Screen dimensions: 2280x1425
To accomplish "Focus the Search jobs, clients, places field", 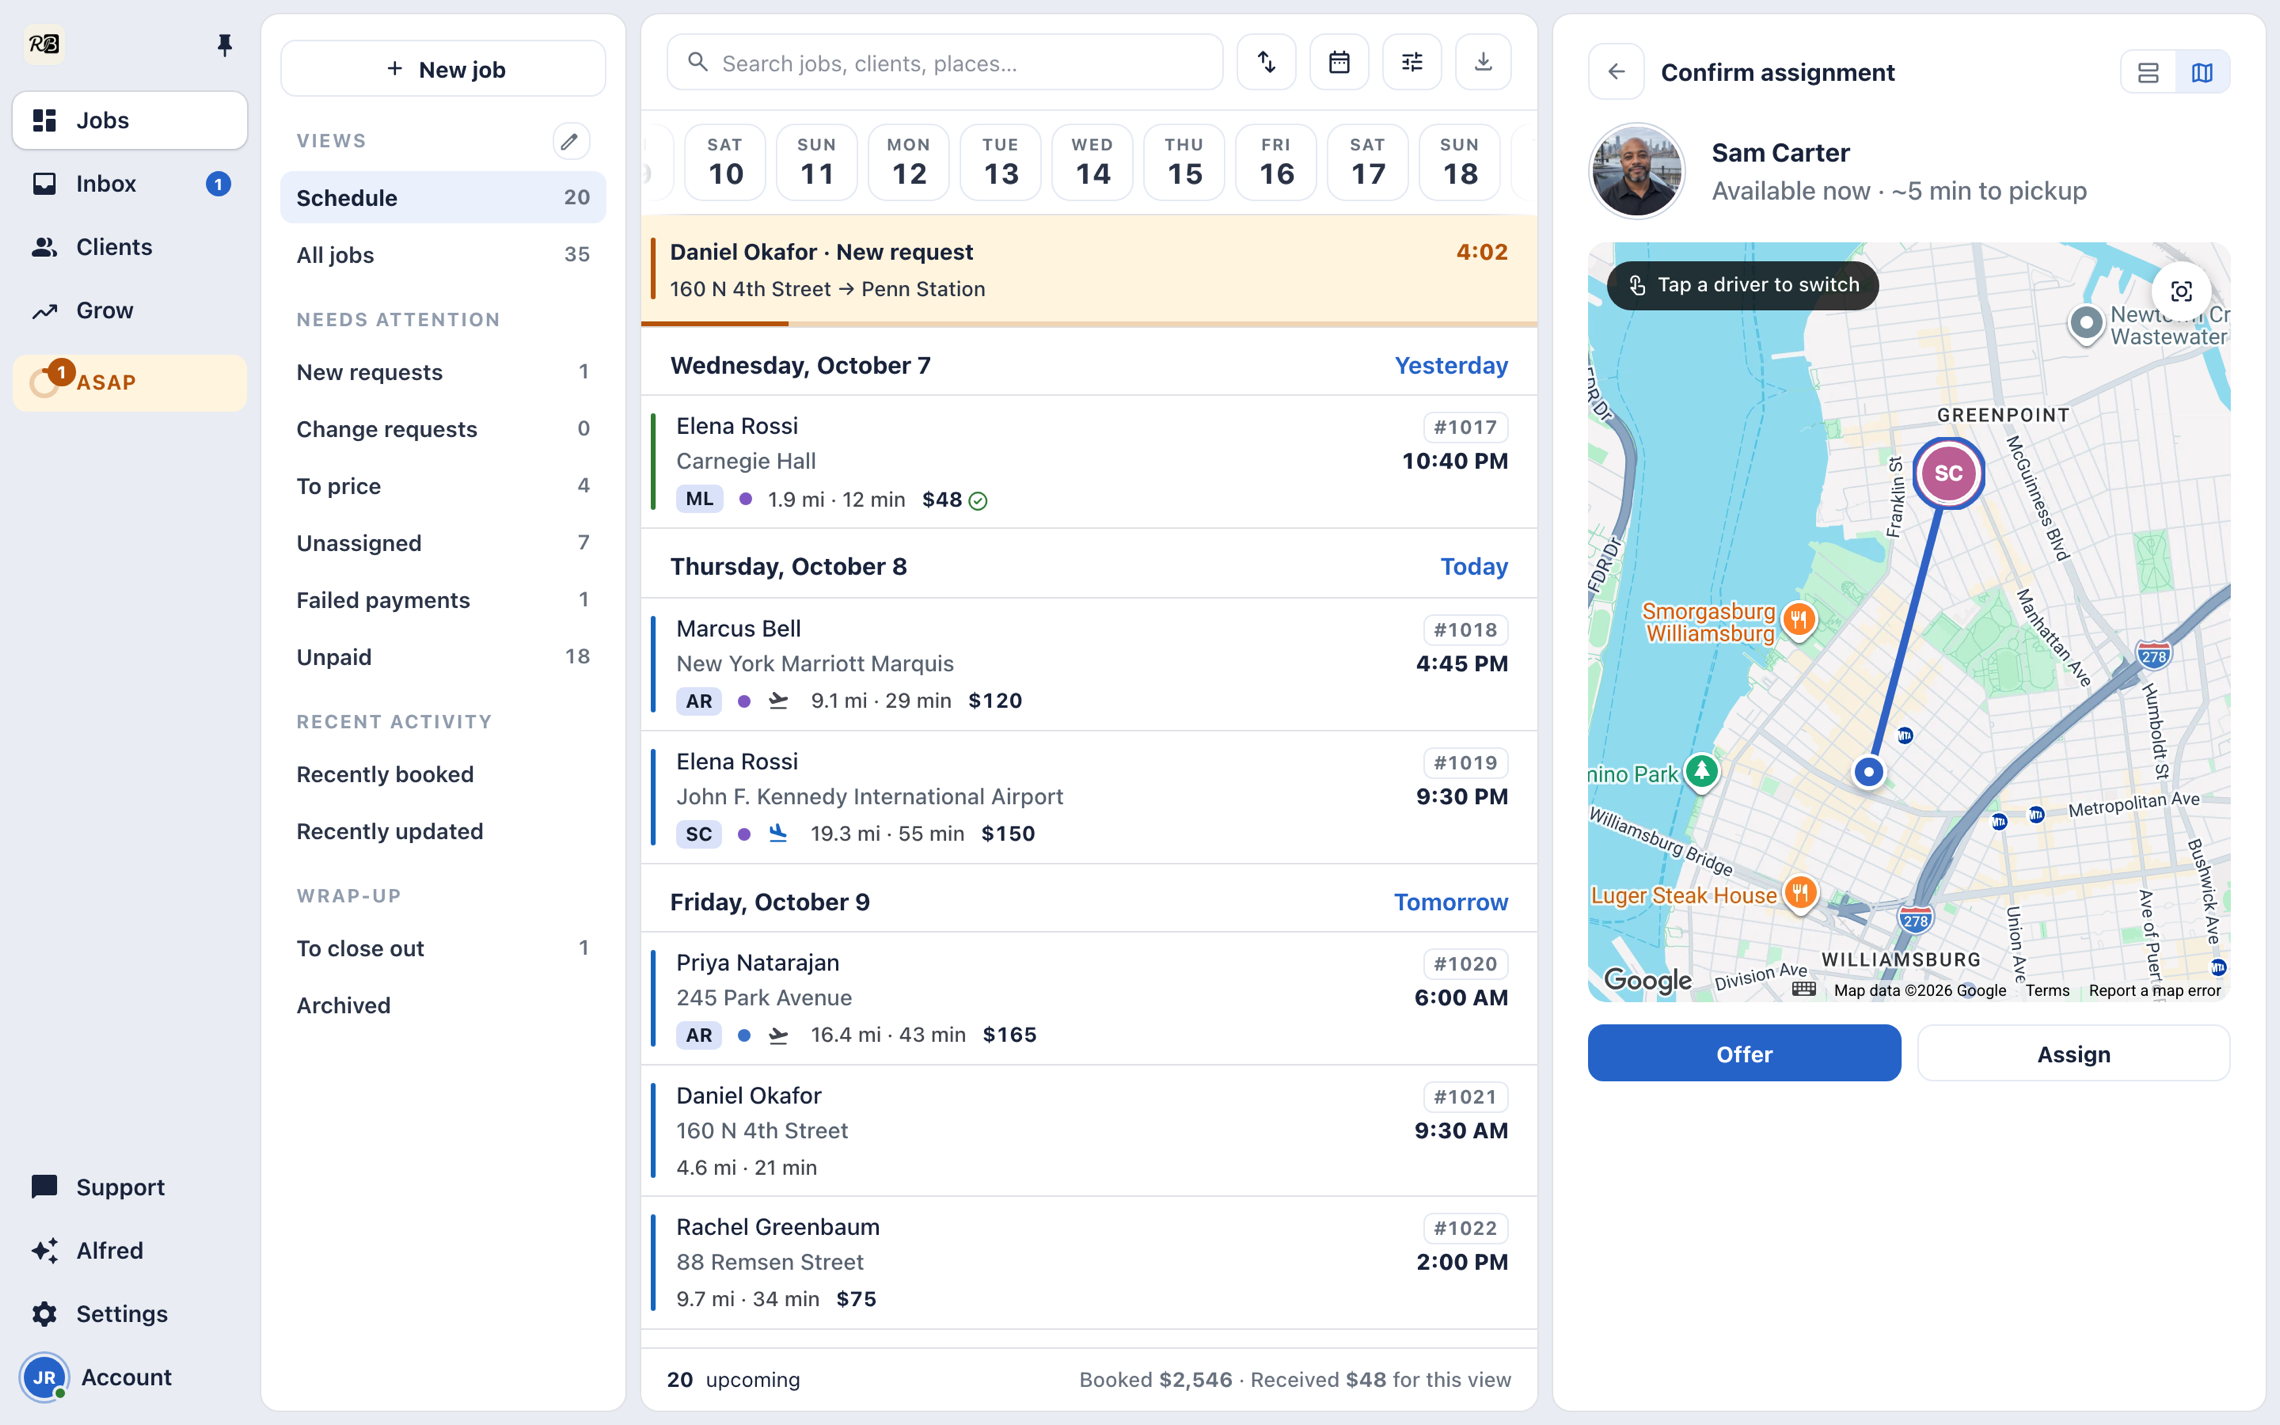I will point(945,63).
